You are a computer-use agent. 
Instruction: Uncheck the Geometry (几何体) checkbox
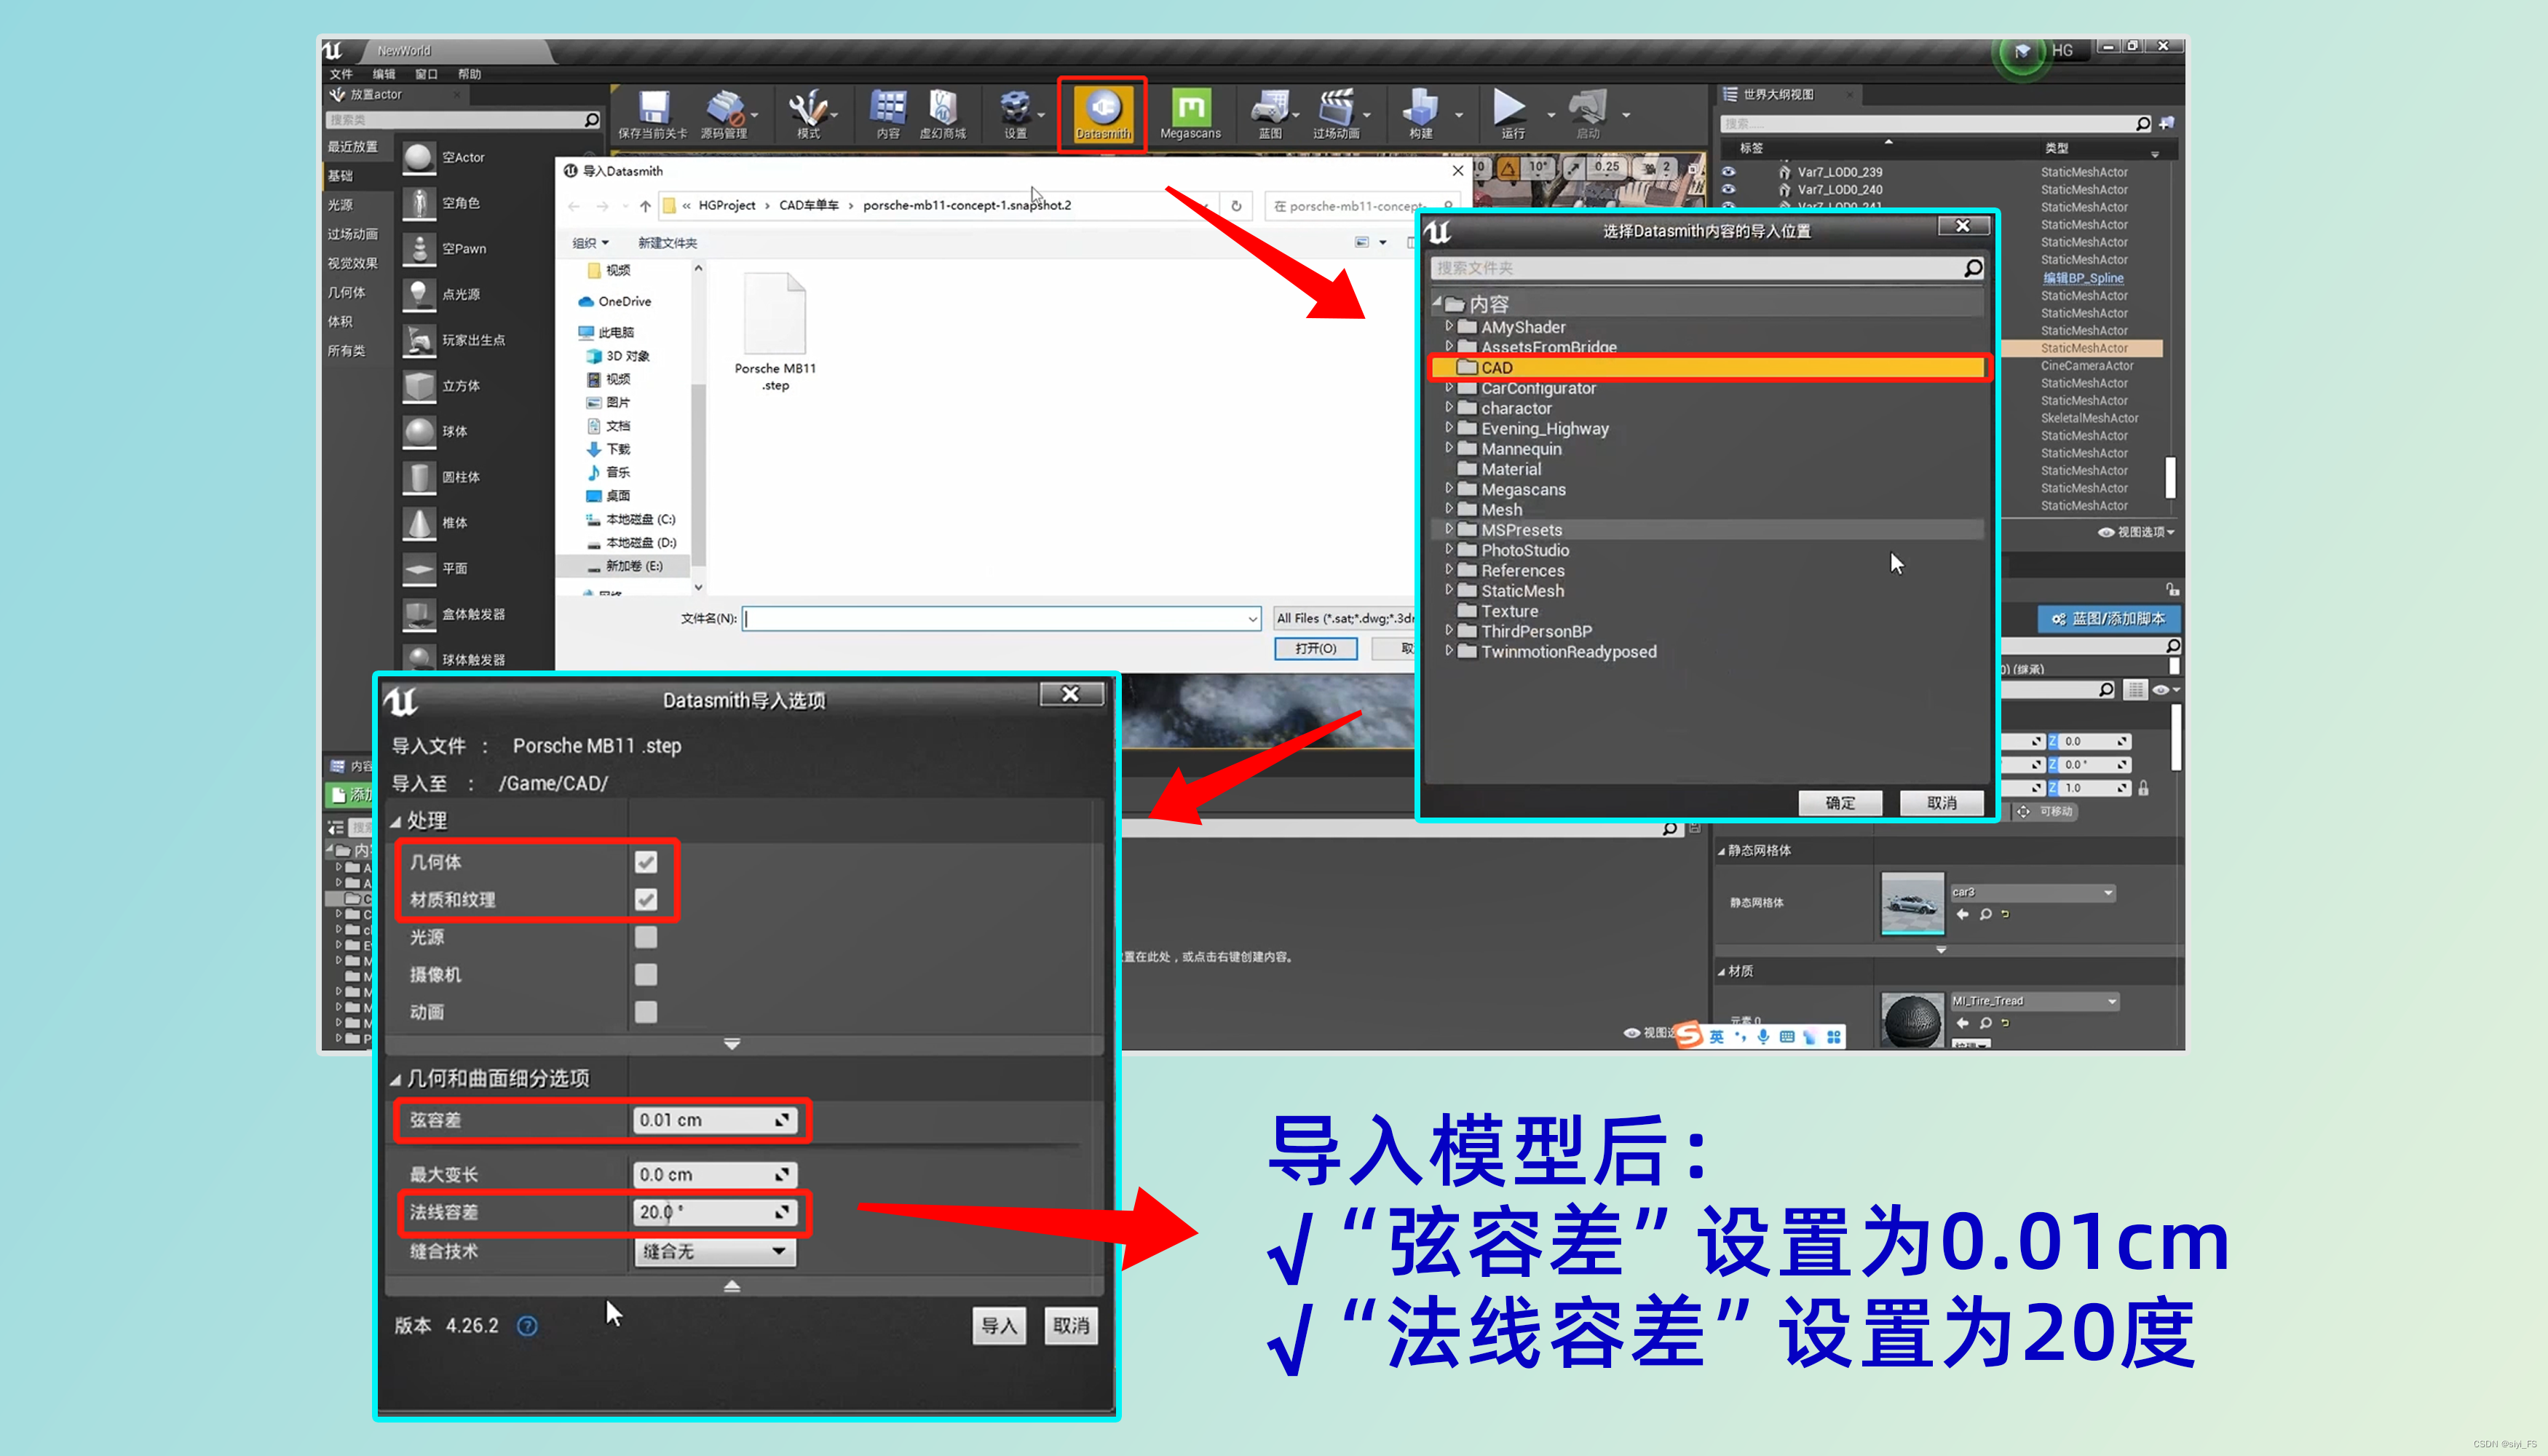(646, 862)
